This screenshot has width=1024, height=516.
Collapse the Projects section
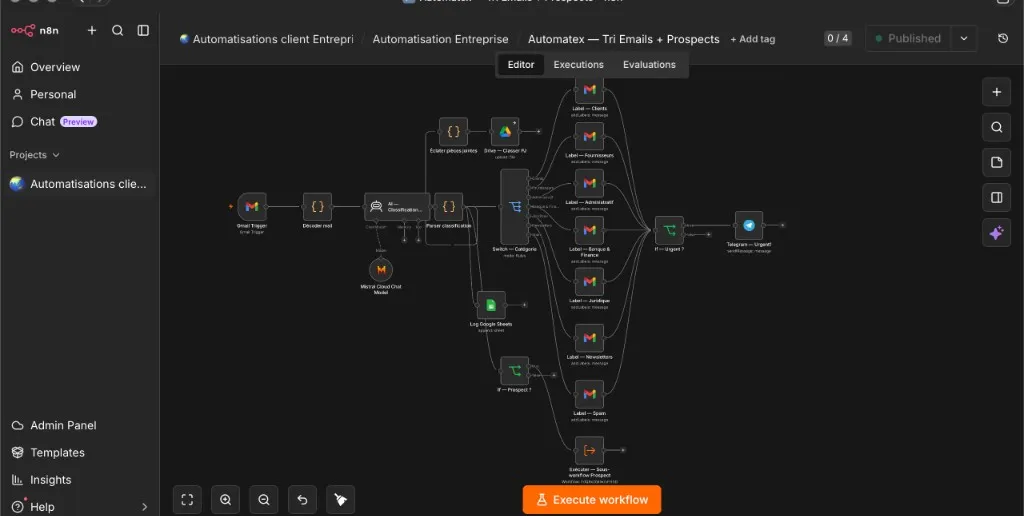click(x=34, y=155)
